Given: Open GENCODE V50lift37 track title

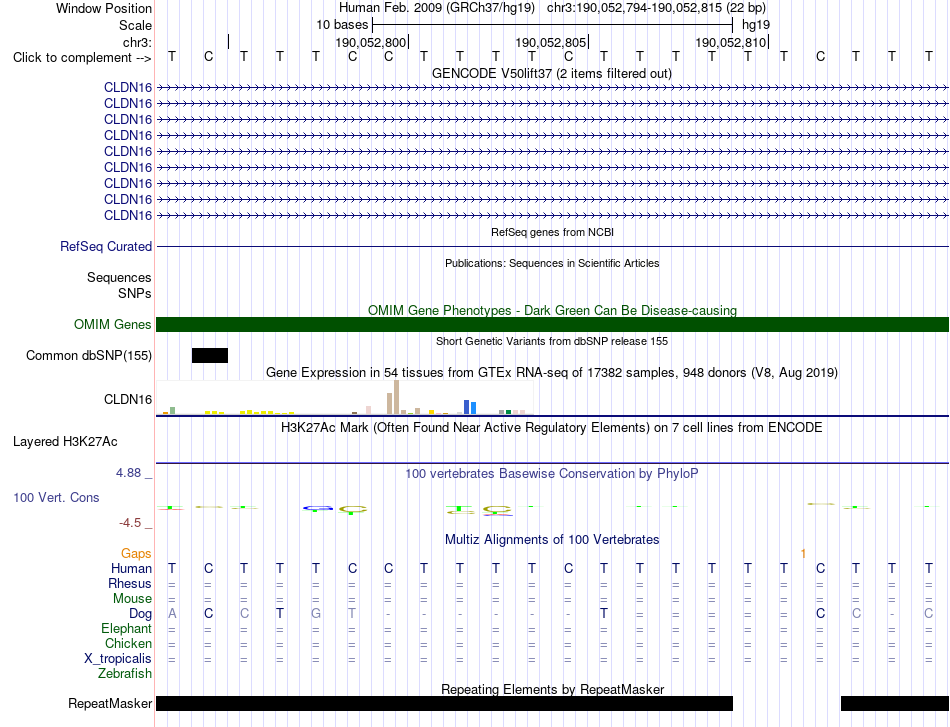Looking at the screenshot, I should pyautogui.click(x=551, y=73).
